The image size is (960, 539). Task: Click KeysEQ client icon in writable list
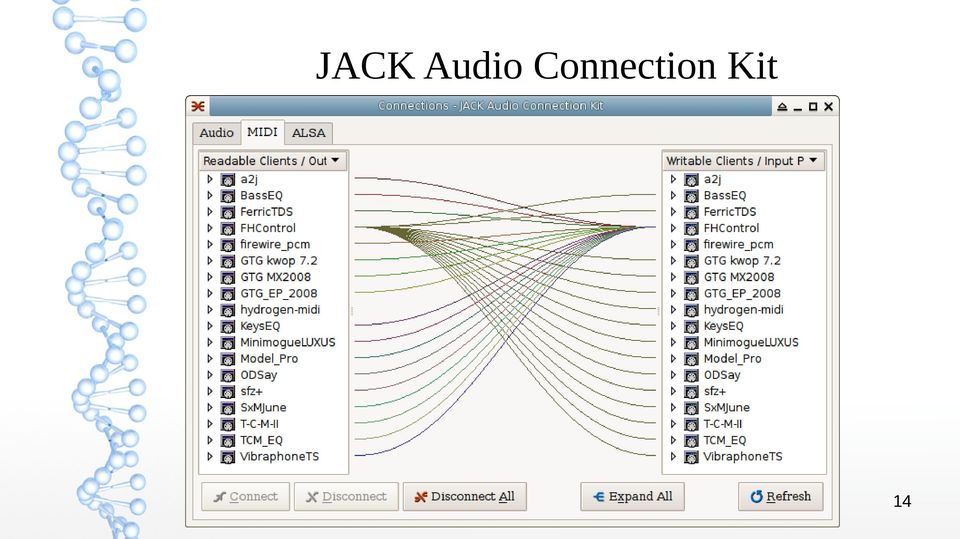point(691,326)
